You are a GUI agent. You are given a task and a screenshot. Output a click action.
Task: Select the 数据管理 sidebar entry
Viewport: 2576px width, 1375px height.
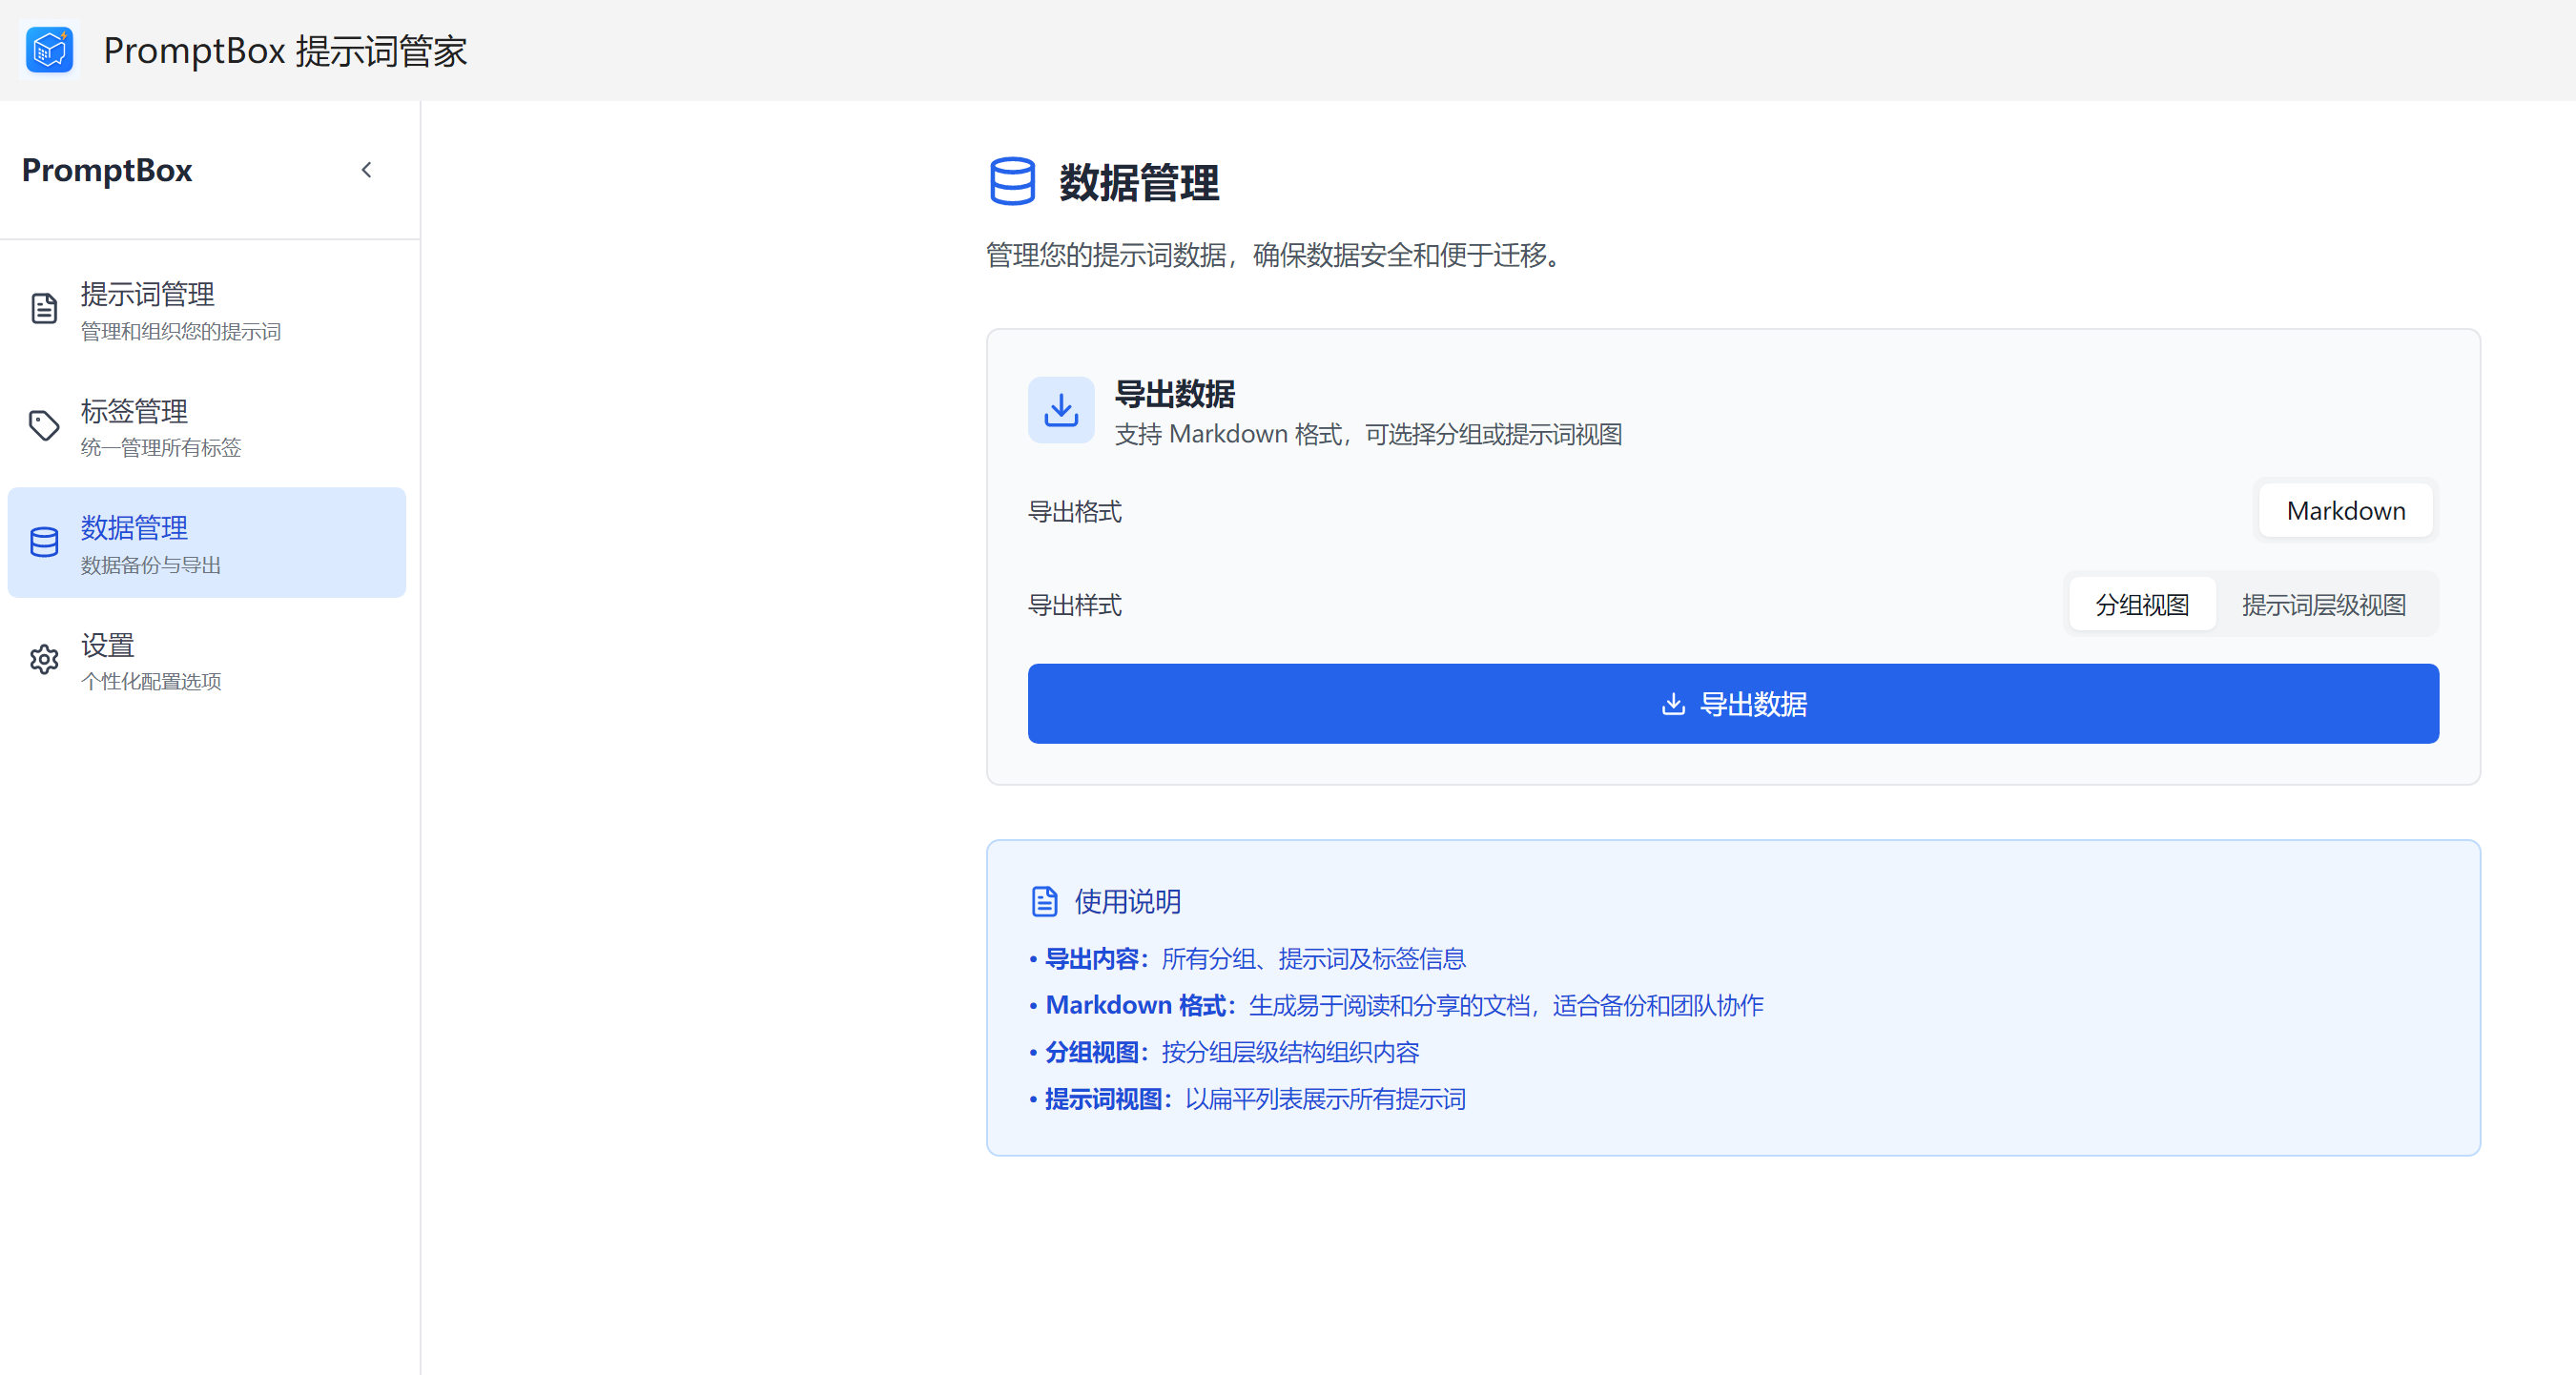207,543
